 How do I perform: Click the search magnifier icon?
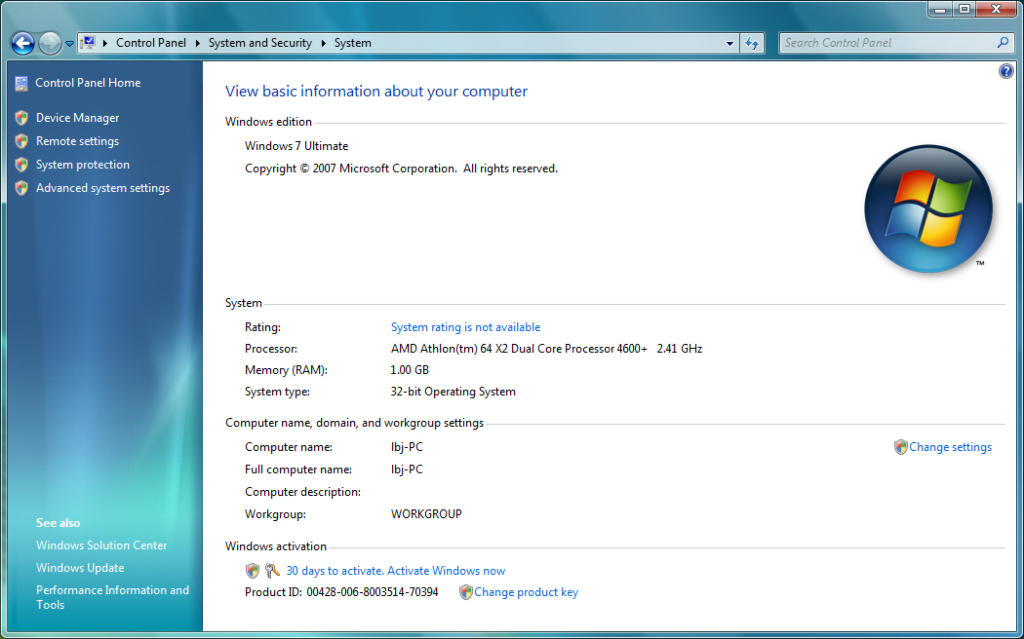point(1002,43)
